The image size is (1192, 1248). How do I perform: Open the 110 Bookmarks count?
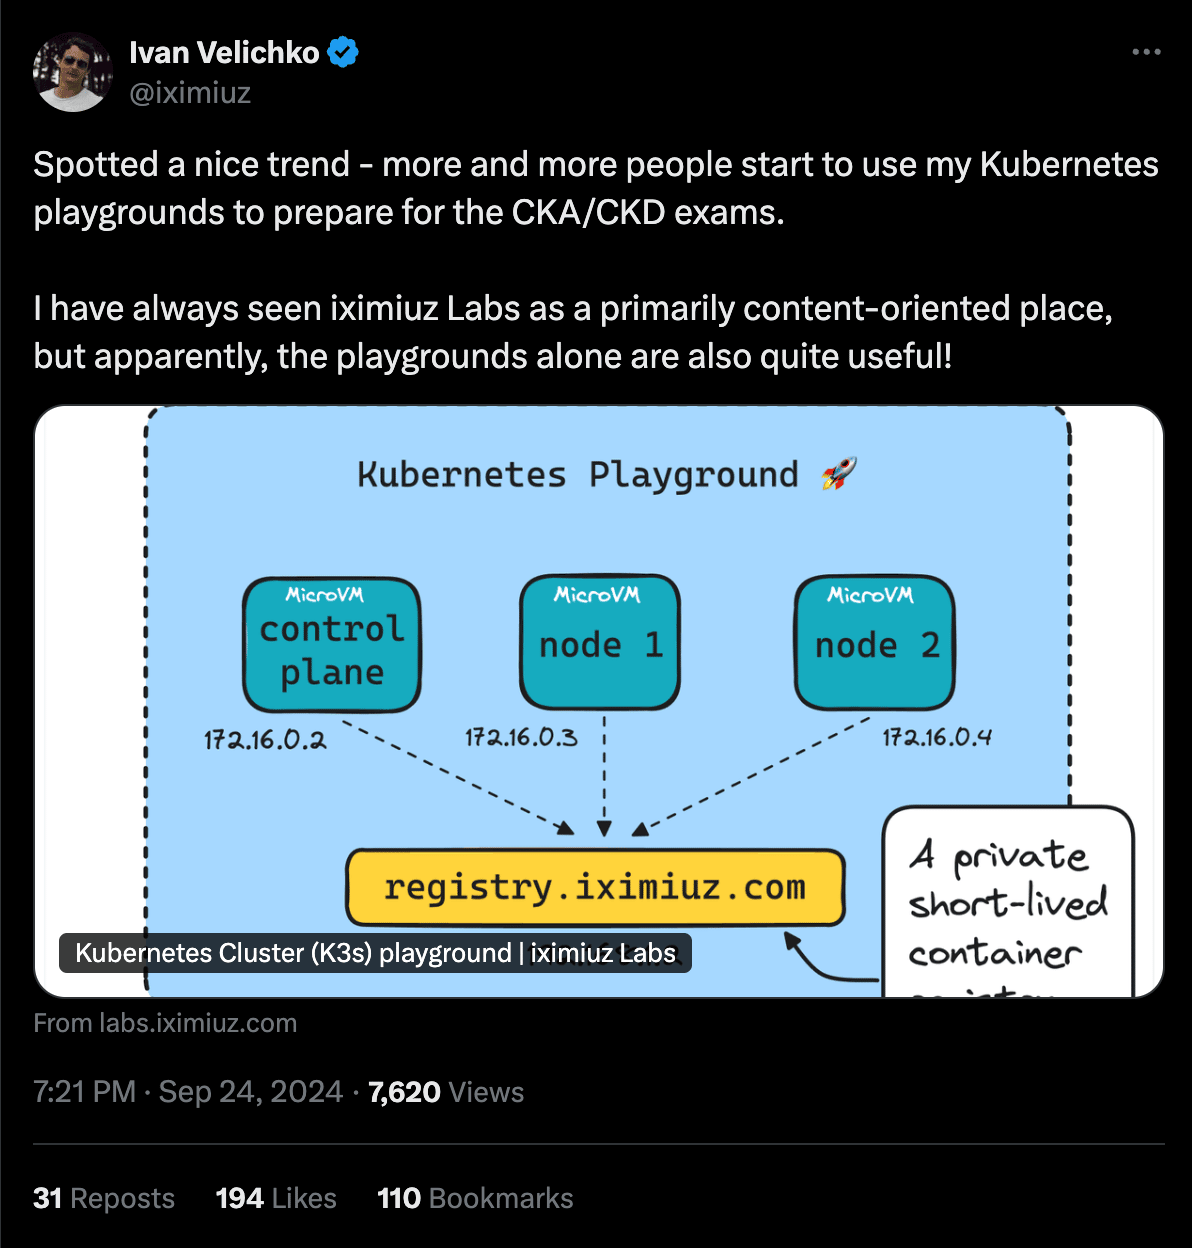pyautogui.click(x=475, y=1198)
